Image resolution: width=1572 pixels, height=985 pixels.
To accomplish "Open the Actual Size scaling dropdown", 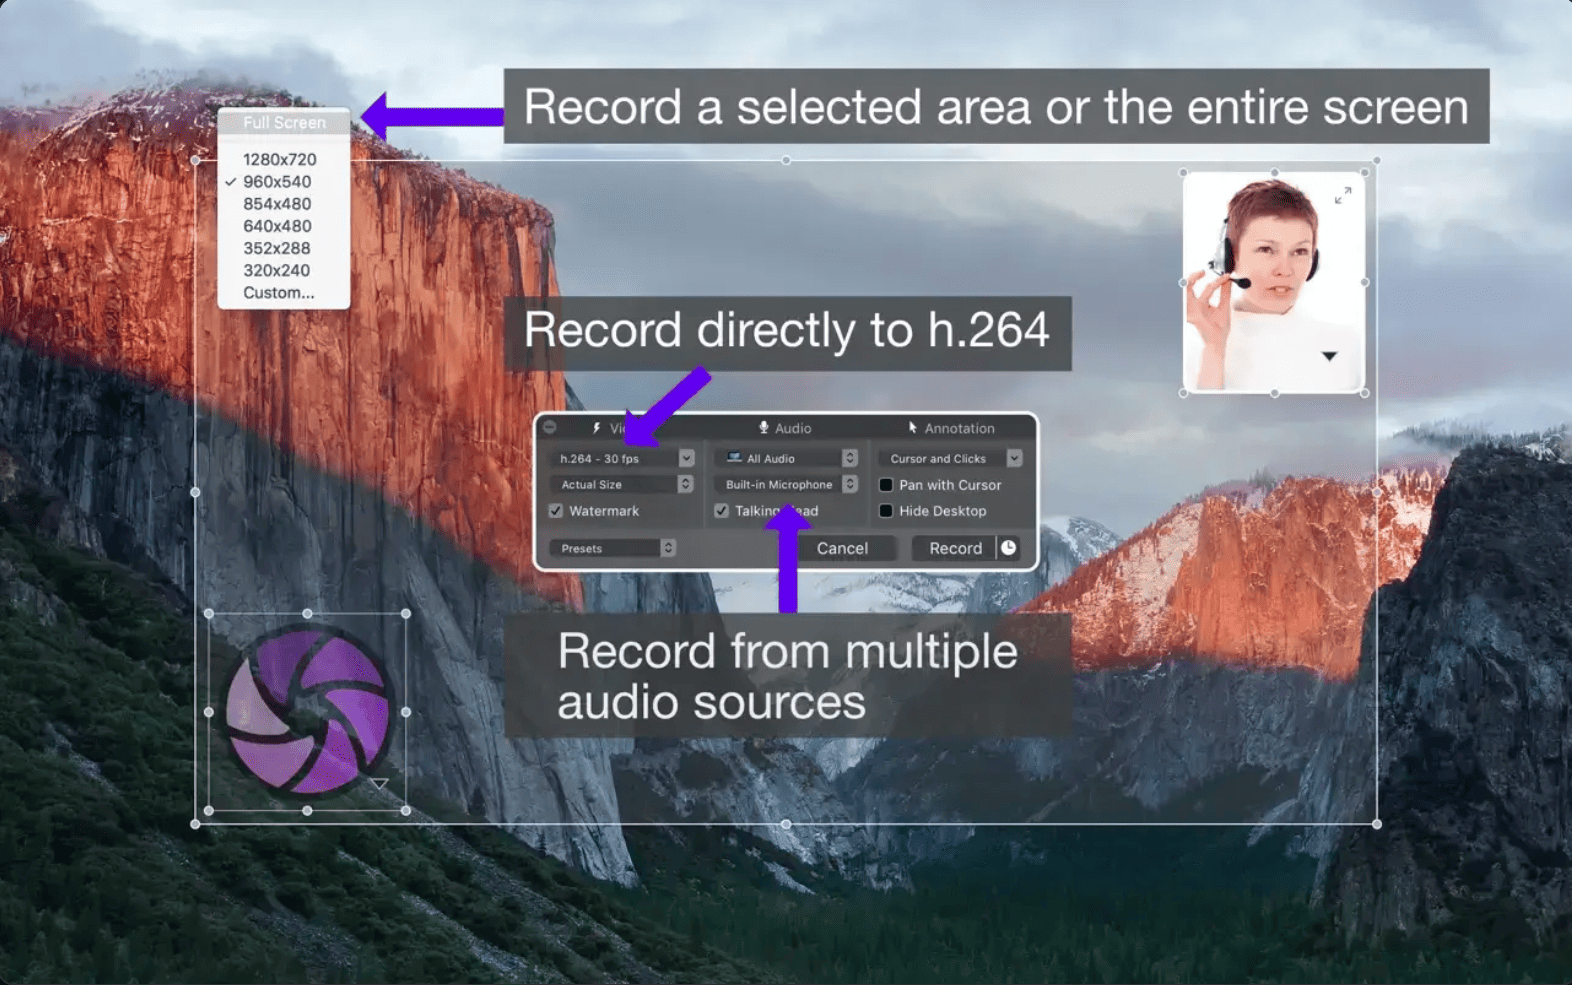I will [x=622, y=484].
